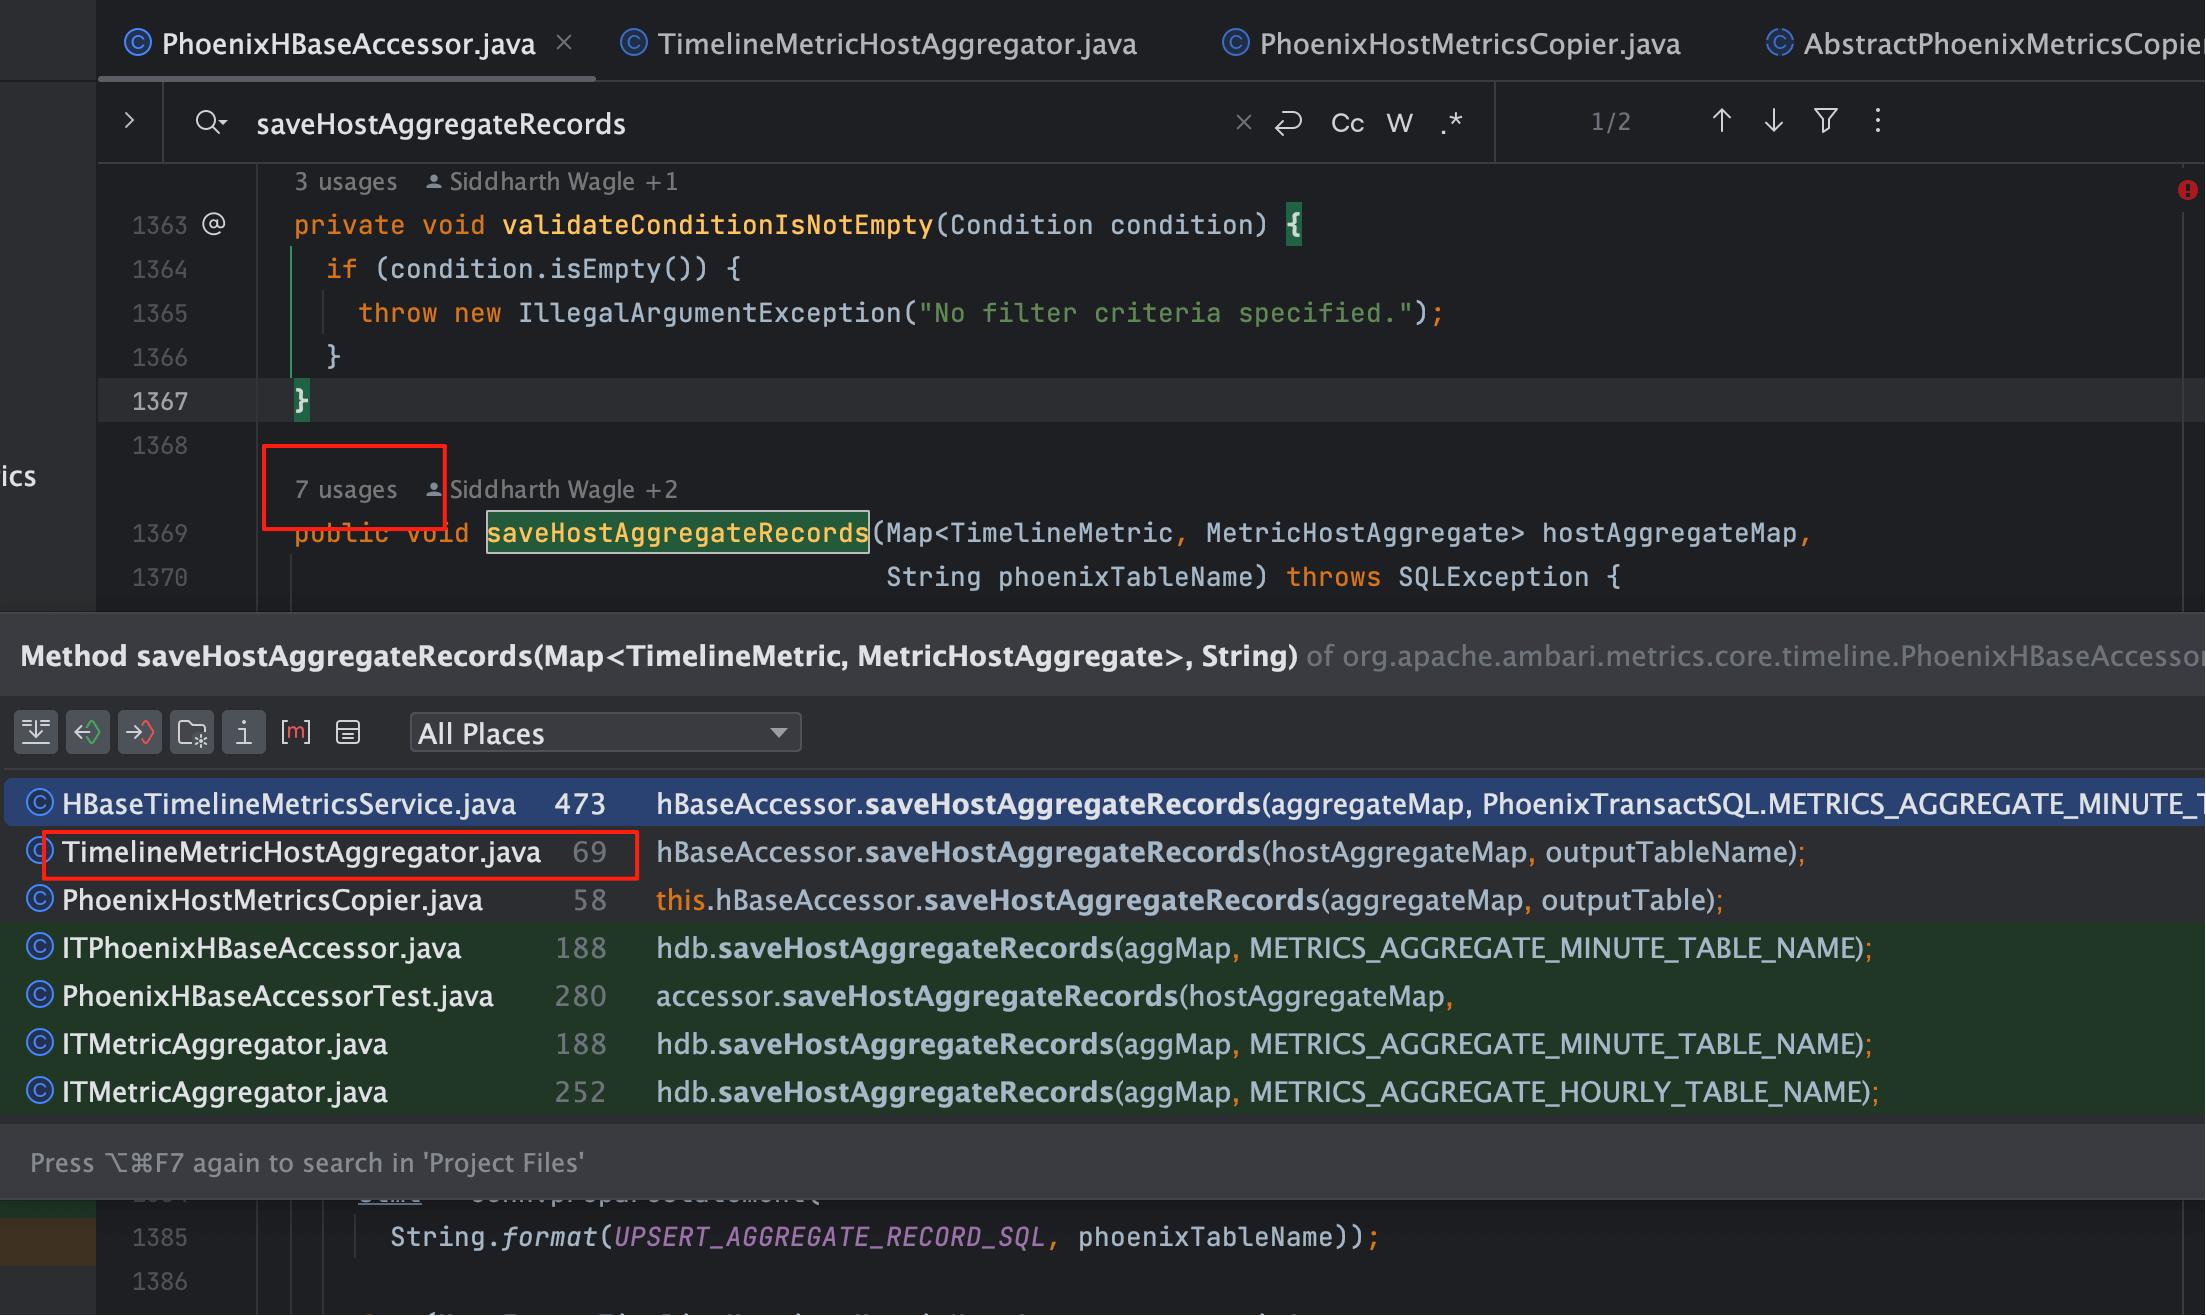
Task: Toggle show read access usages
Action: (x=88, y=733)
